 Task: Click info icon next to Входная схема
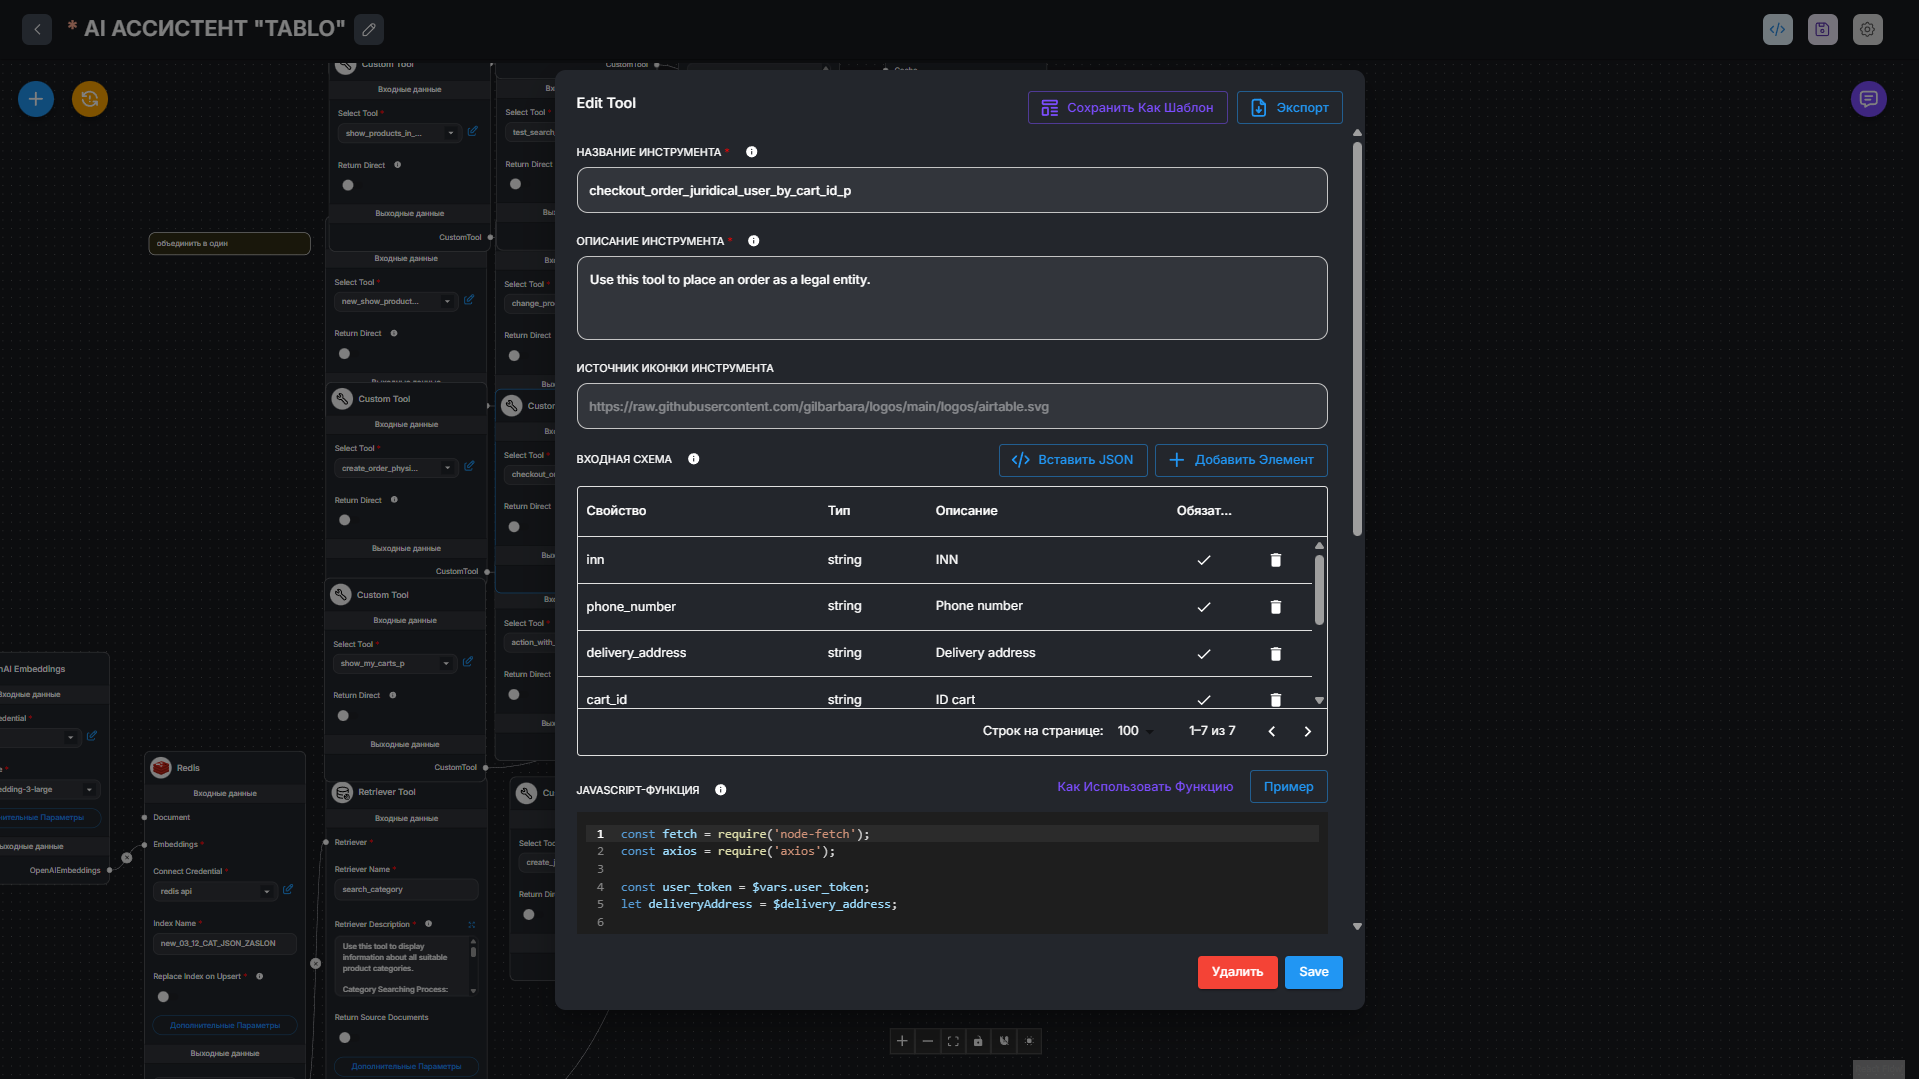click(x=693, y=459)
